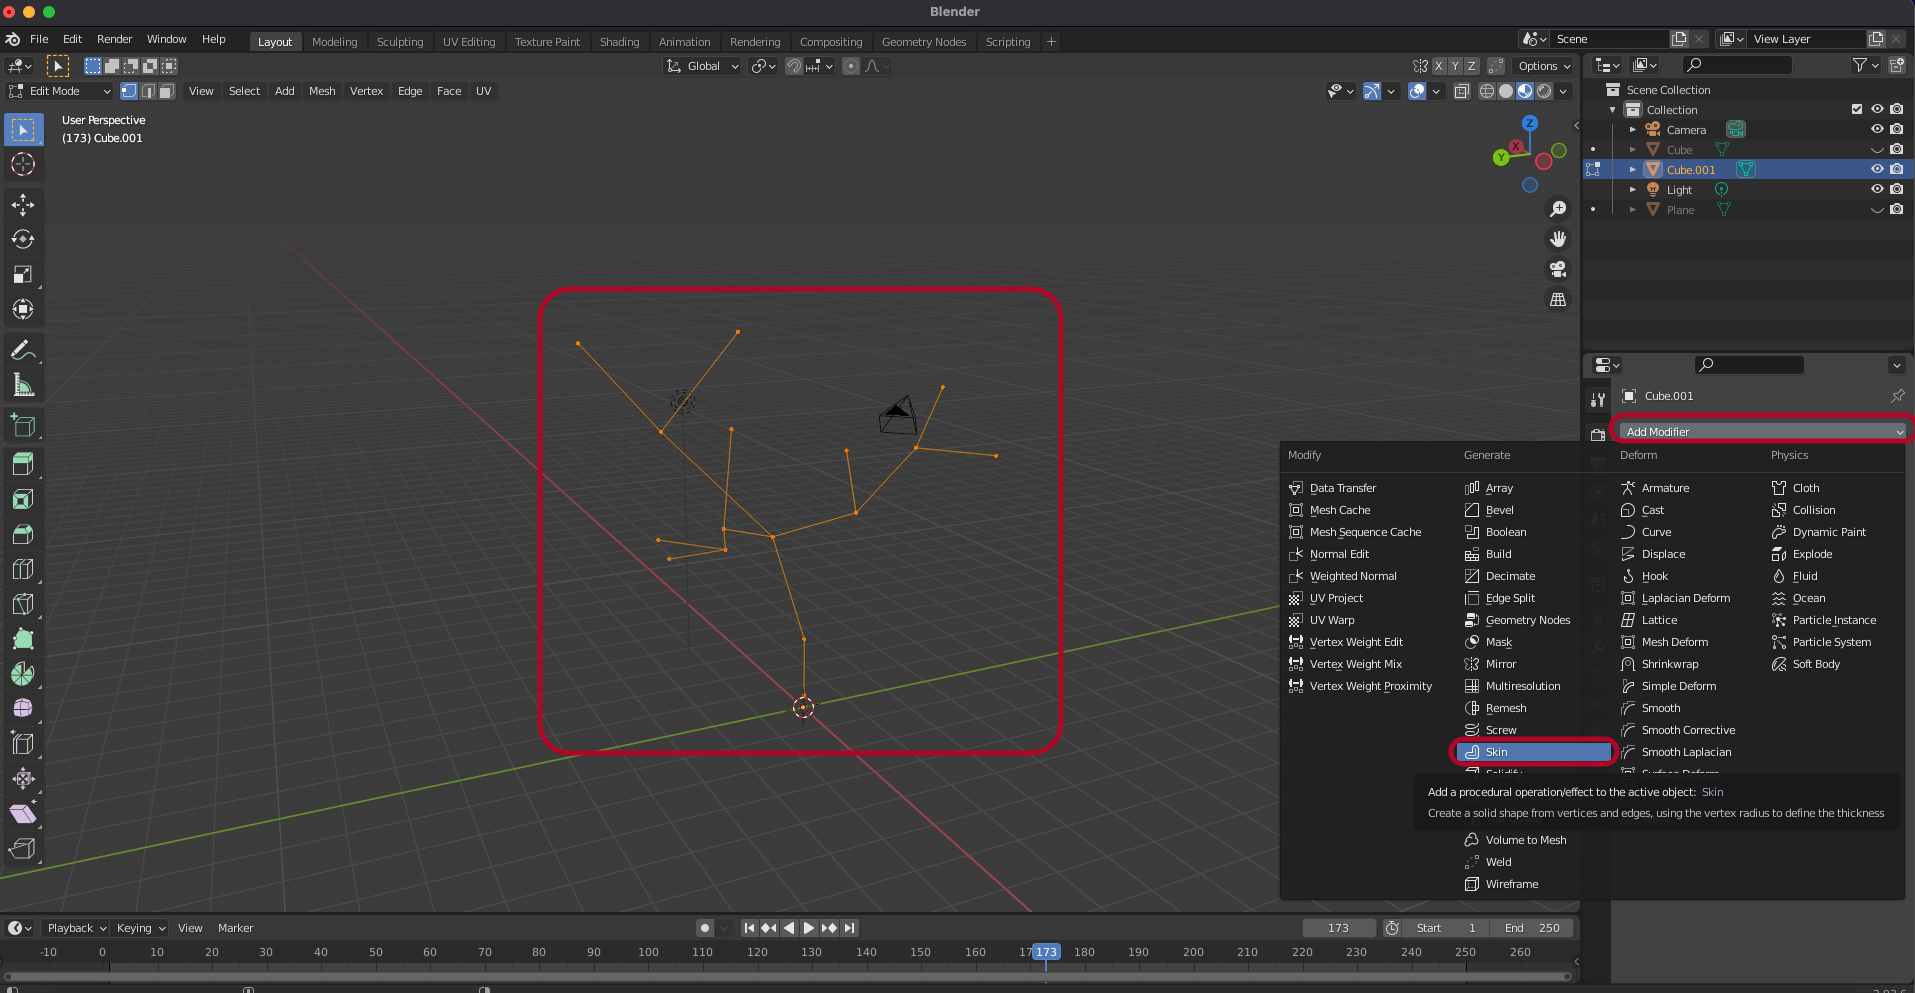Choose Skin modifier from the list
The height and width of the screenshot is (993, 1915).
(x=1533, y=752)
